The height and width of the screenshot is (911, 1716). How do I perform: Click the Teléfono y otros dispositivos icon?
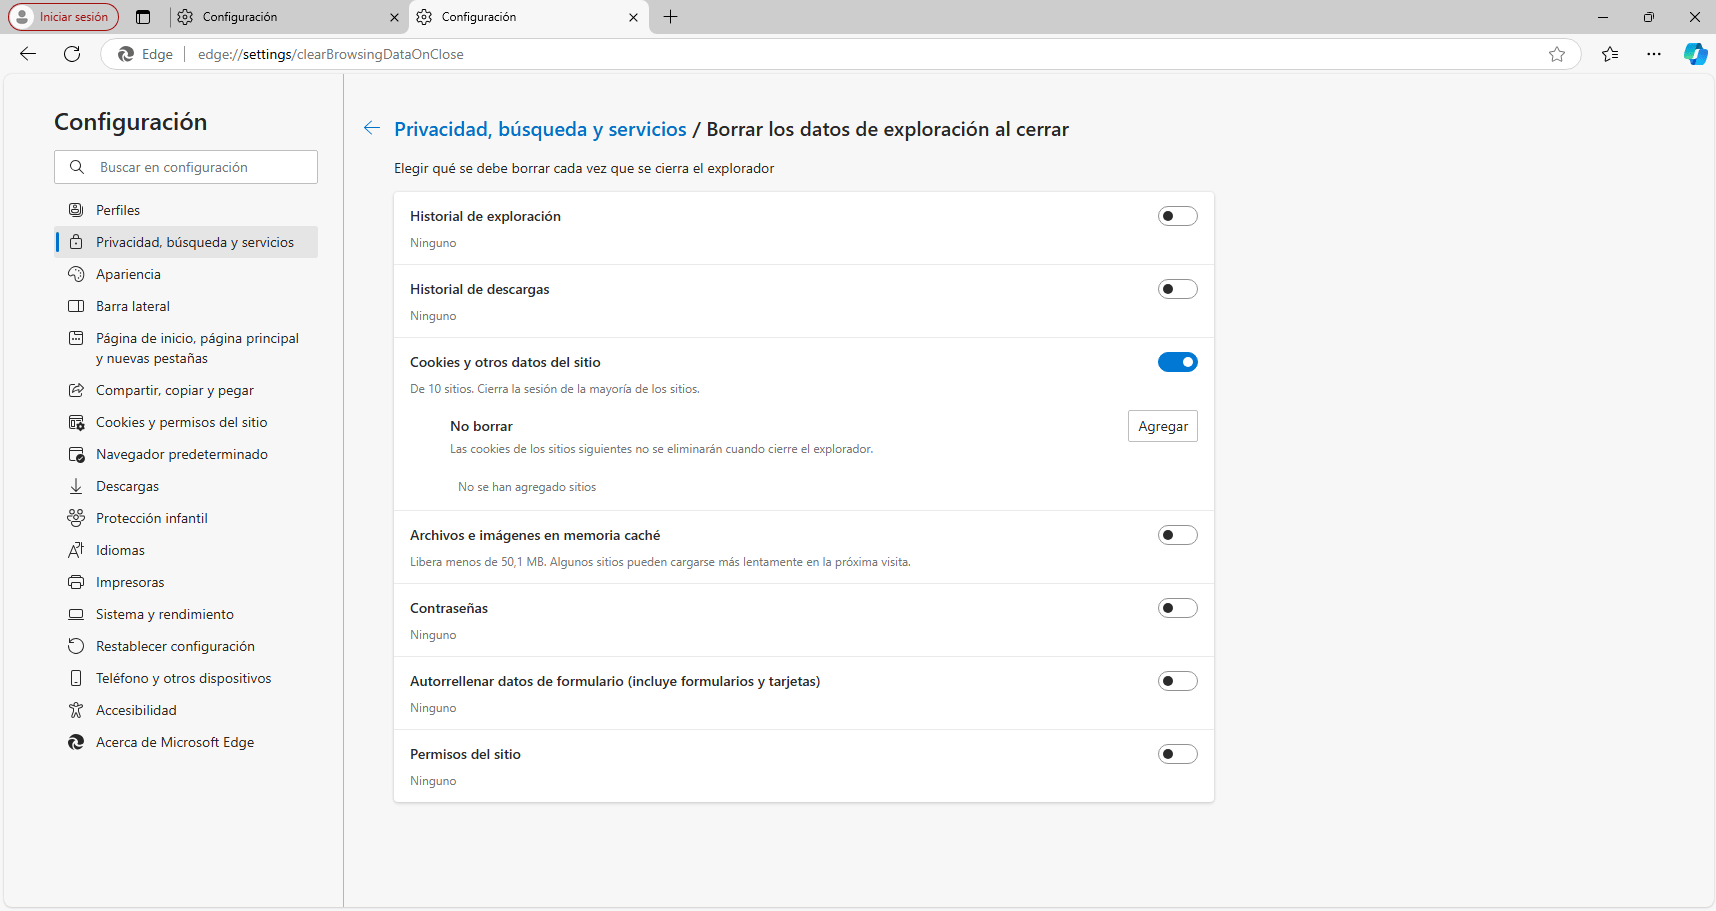[76, 678]
